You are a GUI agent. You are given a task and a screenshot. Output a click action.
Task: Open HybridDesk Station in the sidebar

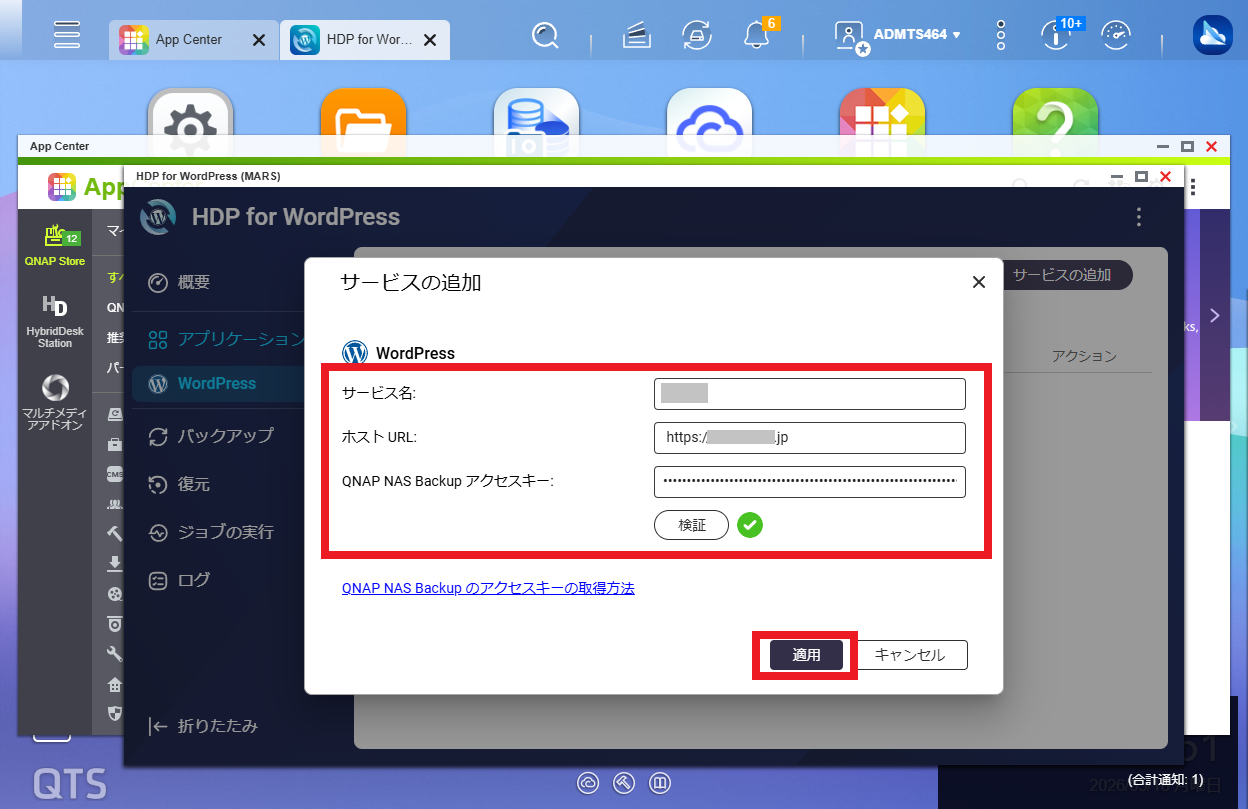(x=55, y=322)
